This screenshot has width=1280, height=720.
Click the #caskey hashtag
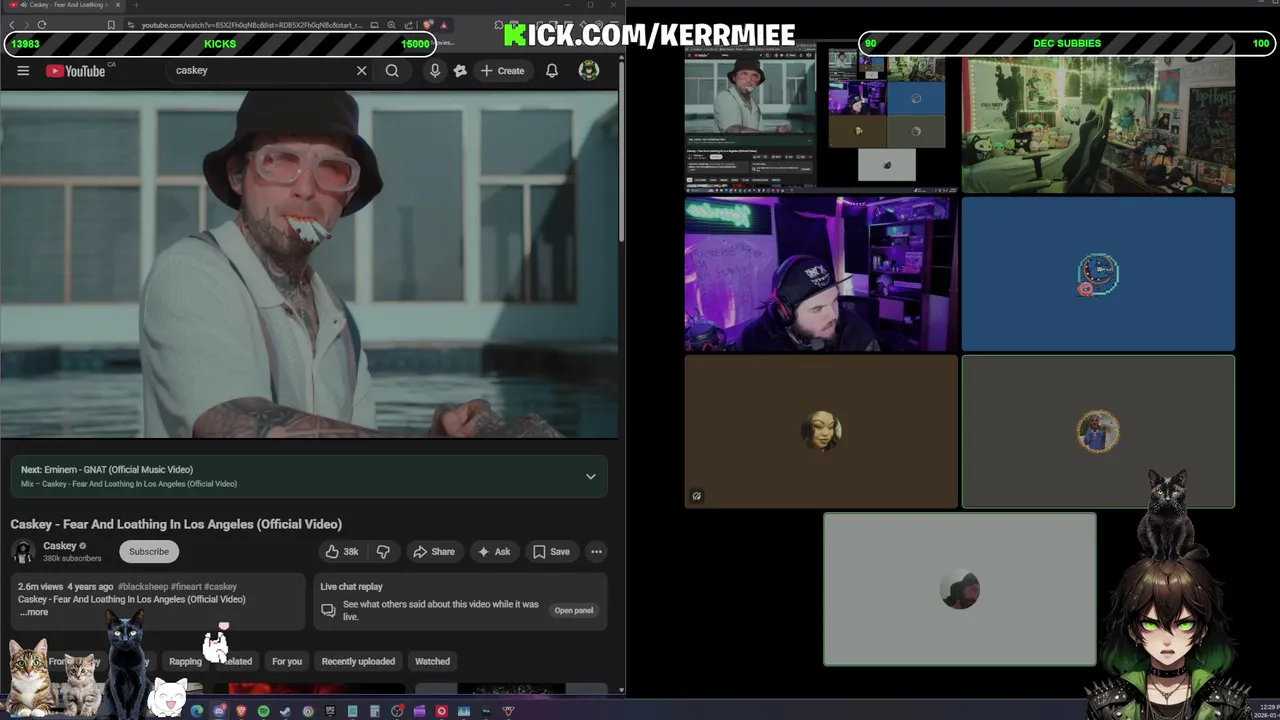[x=221, y=587]
